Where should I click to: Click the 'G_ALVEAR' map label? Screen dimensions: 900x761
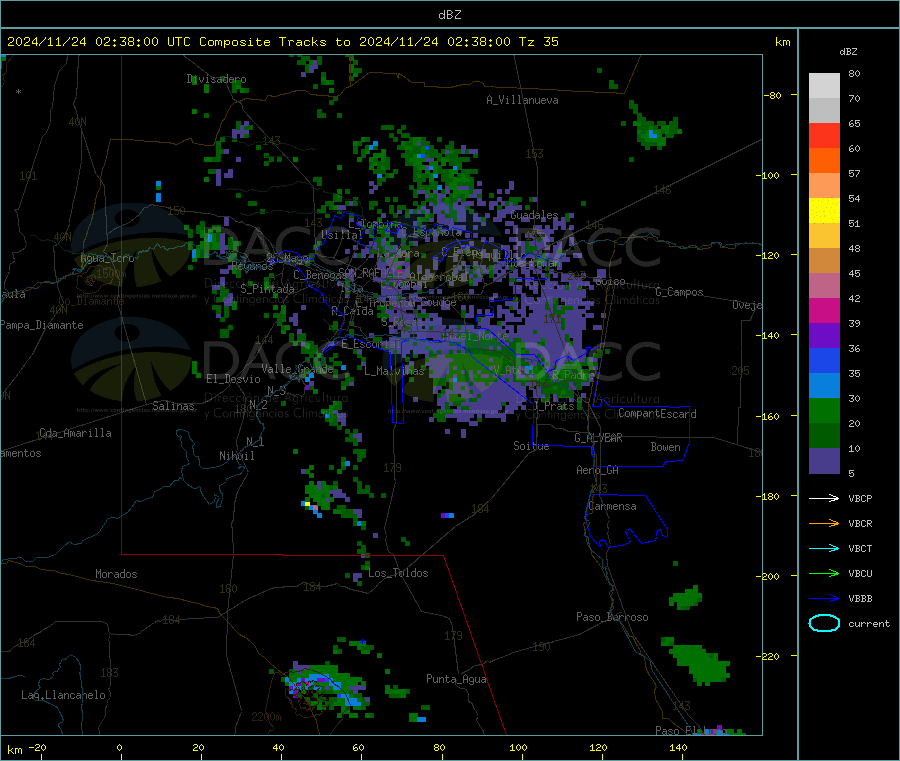(598, 438)
